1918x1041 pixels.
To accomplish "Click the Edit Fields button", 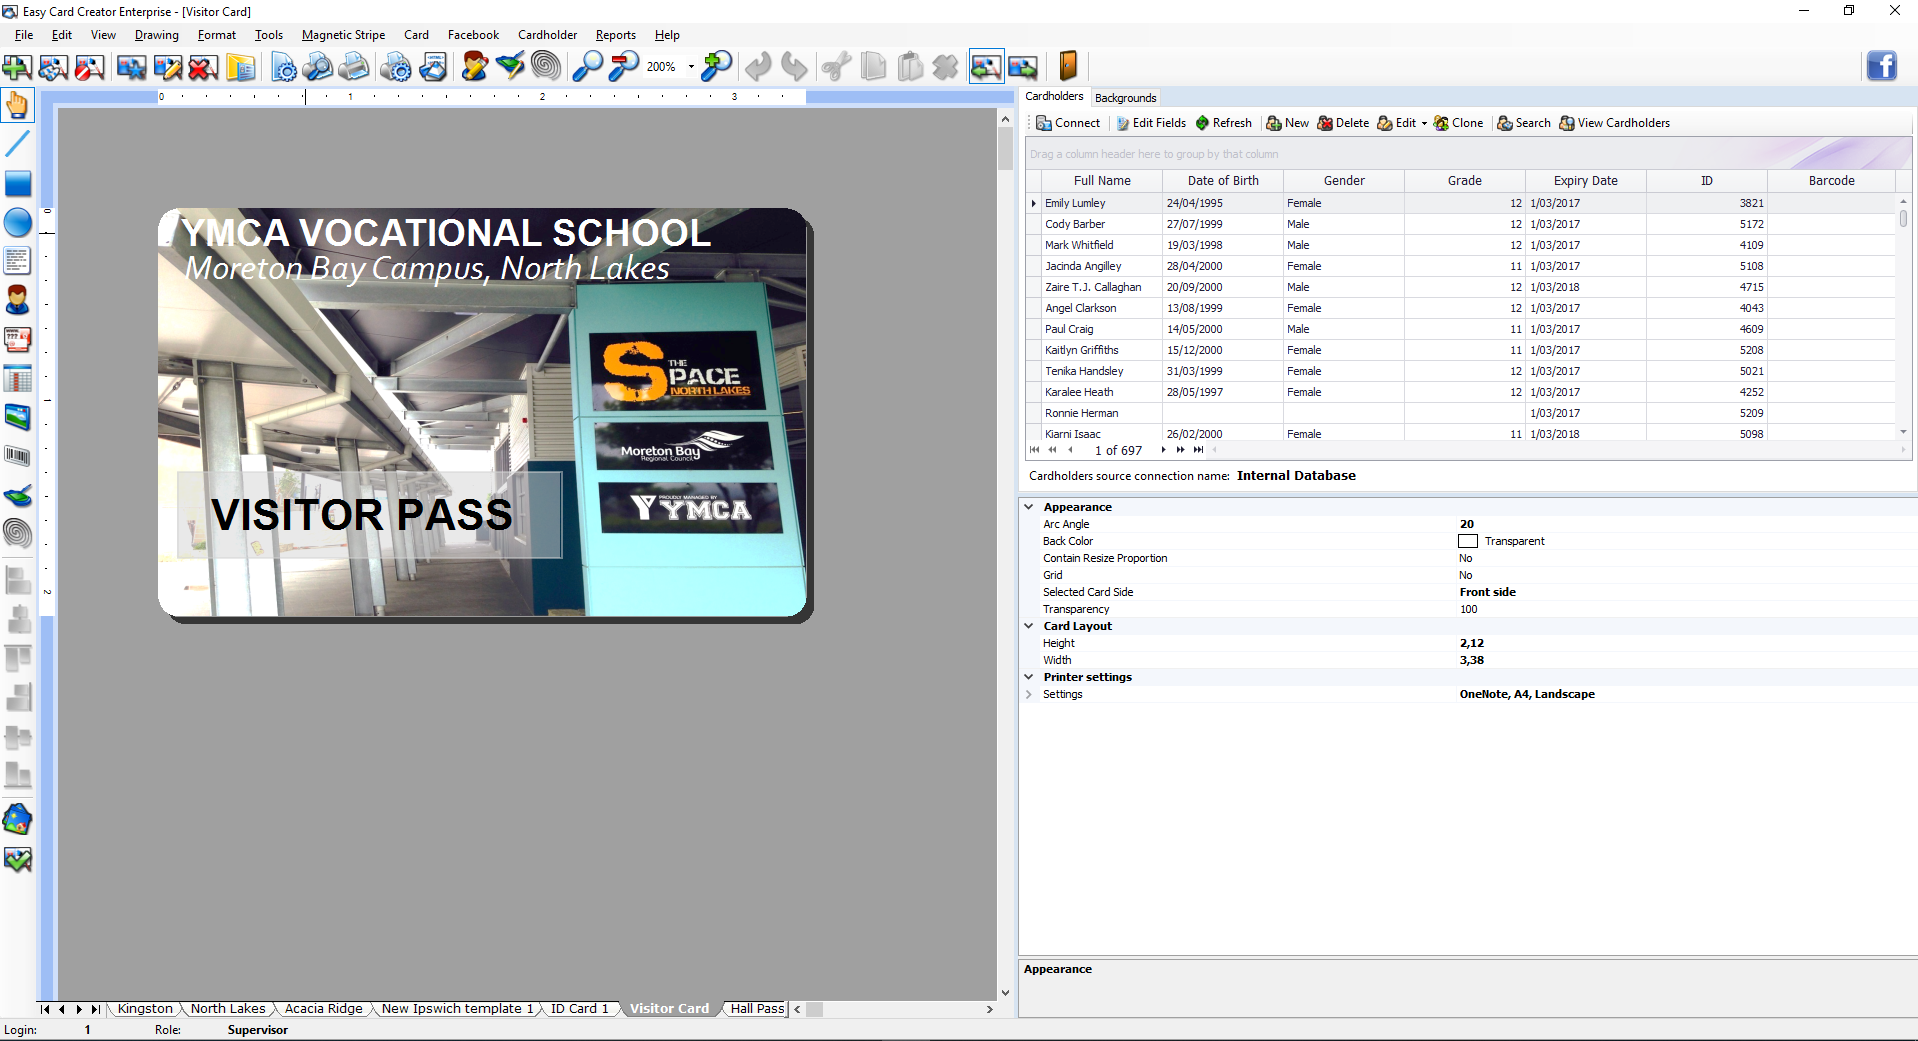I will (1151, 123).
